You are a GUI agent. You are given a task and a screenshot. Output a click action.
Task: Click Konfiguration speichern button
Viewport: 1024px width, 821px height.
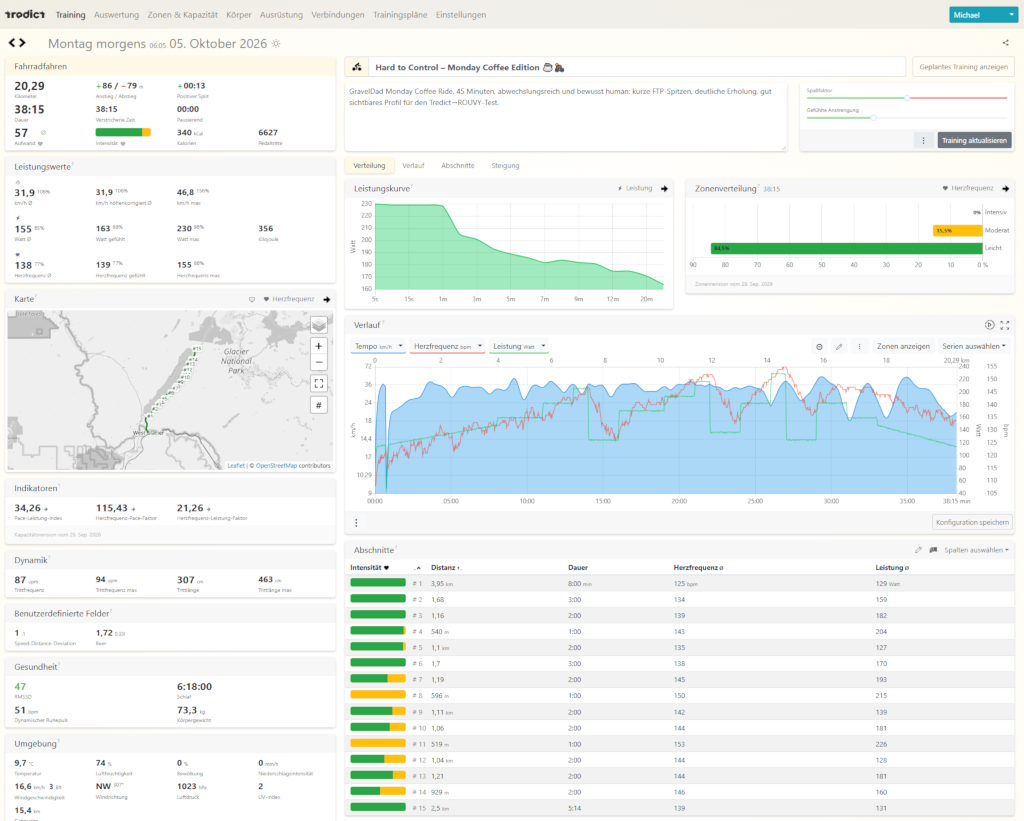coord(972,522)
